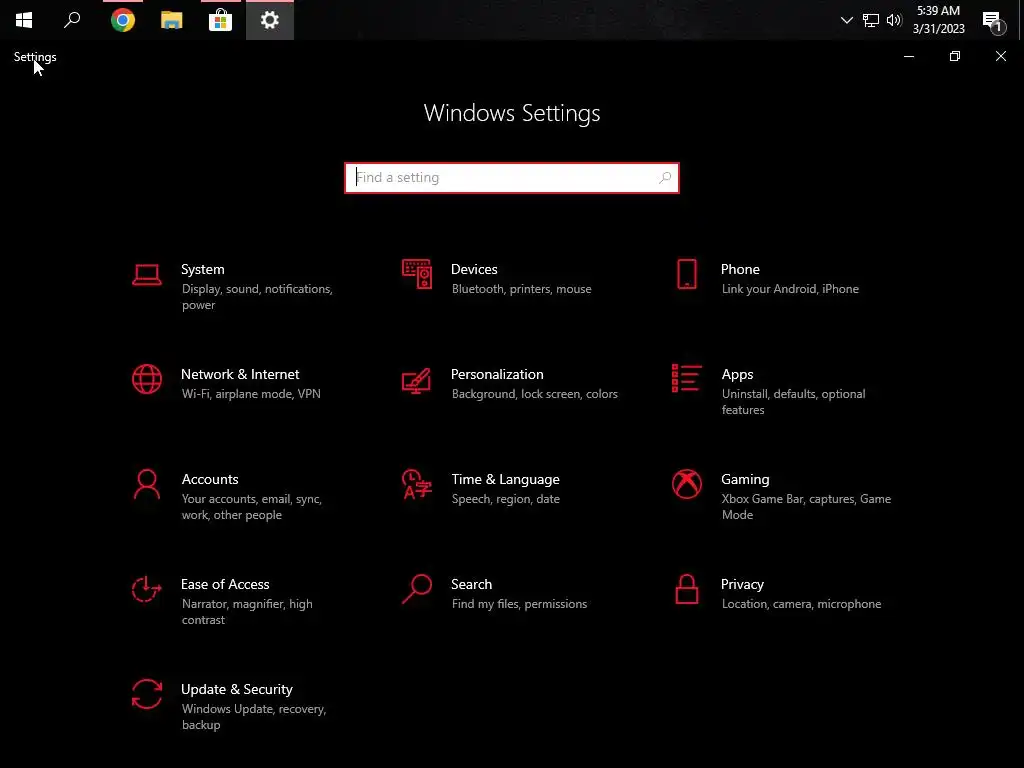Click 'Your accounts, email, sync' description
Viewport: 1024px width, 768px height.
click(251, 507)
